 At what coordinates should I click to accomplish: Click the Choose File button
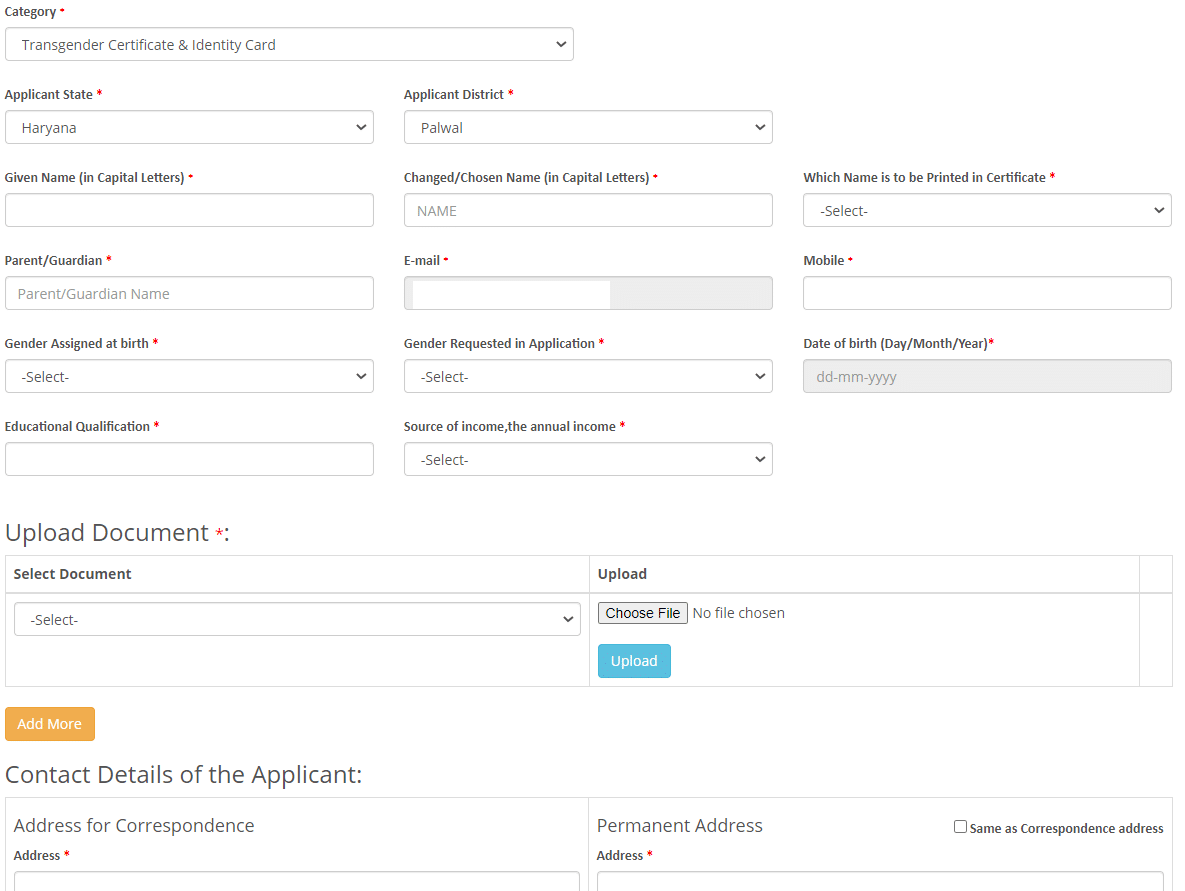[x=642, y=613]
